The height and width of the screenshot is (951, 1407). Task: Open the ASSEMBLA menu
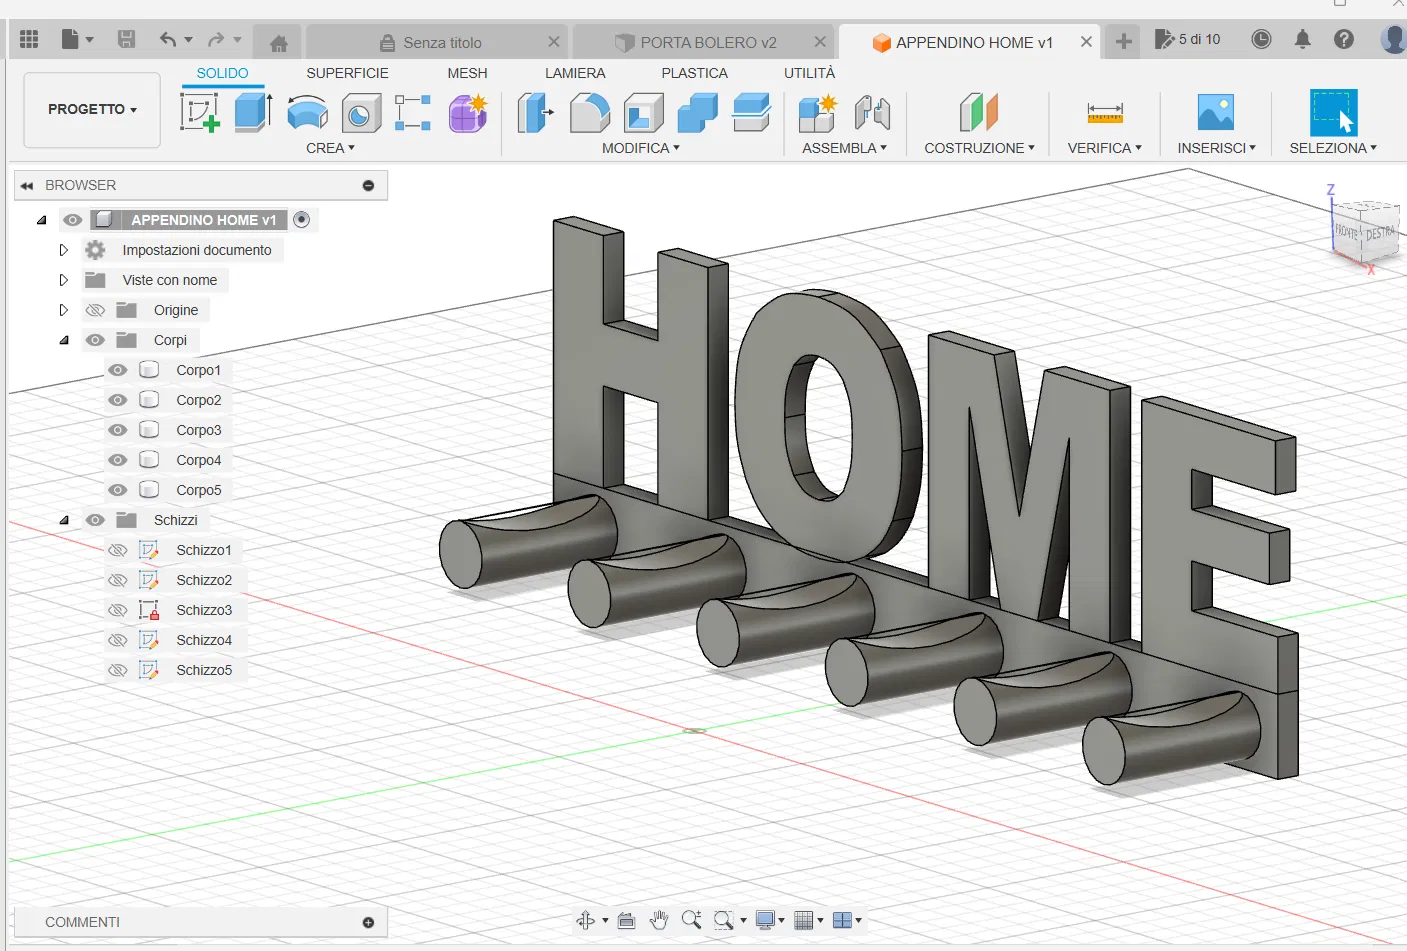click(x=844, y=148)
